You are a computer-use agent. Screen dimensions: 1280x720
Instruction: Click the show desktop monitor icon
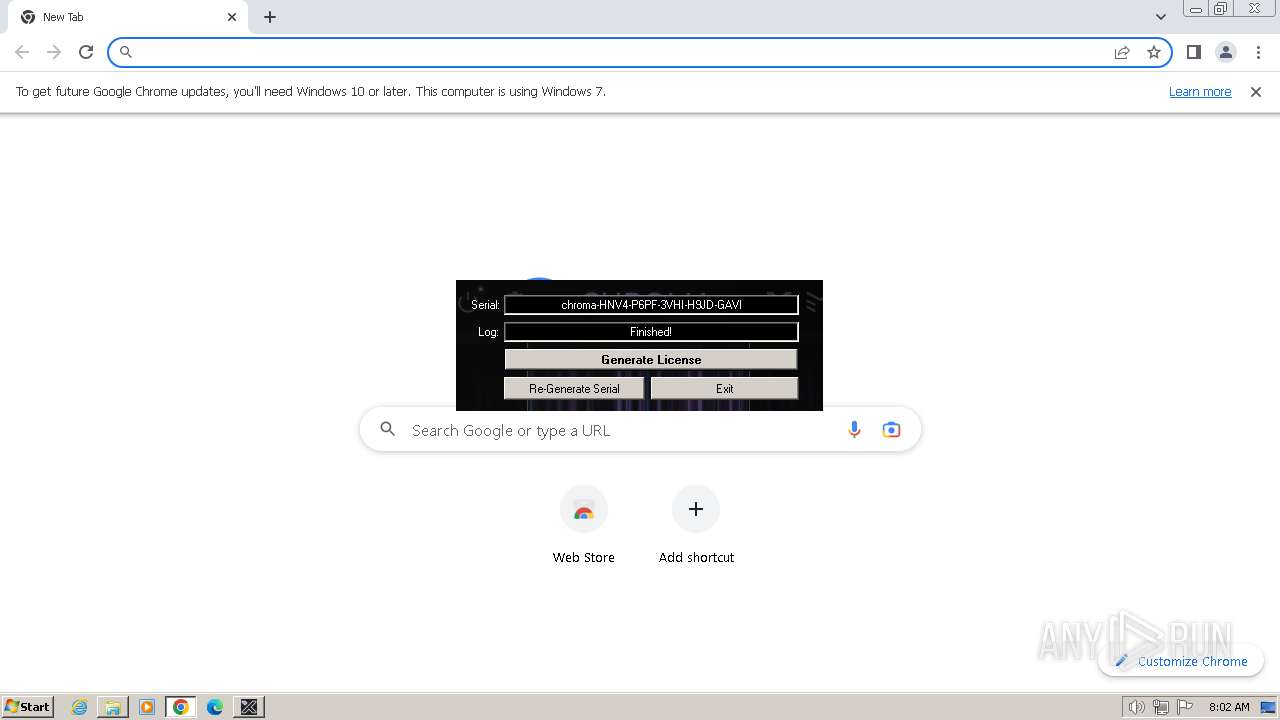[x=1268, y=707]
